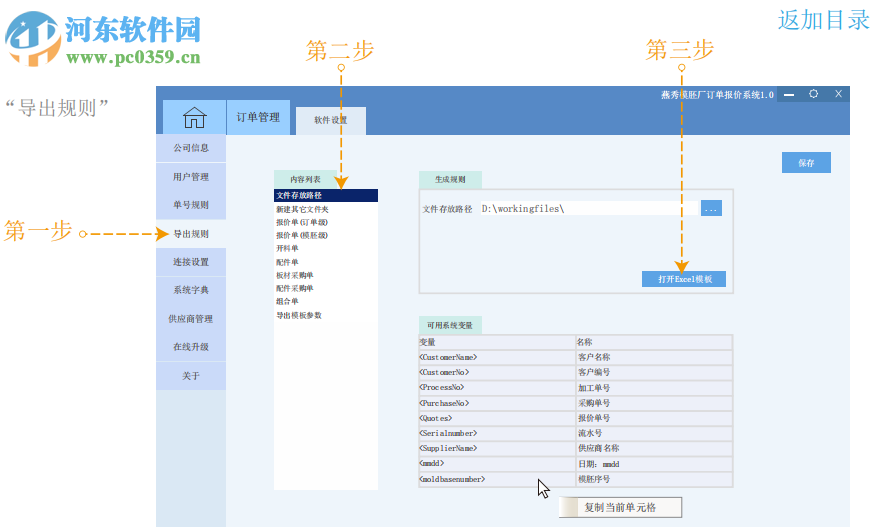
Task: Select 导出规则 sidebar item
Action: point(191,233)
